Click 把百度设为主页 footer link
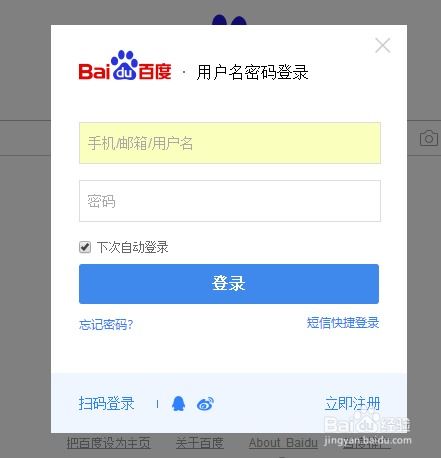This screenshot has width=441, height=458. coord(108,443)
